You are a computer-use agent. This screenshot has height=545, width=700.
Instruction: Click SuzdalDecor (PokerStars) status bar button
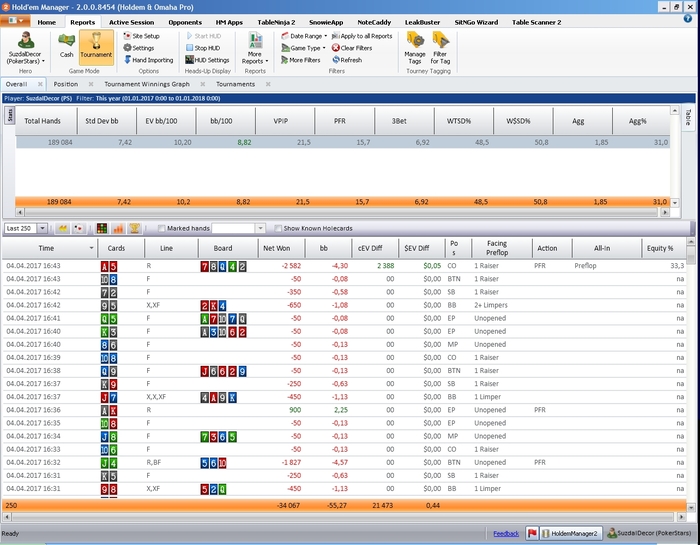click(649, 533)
